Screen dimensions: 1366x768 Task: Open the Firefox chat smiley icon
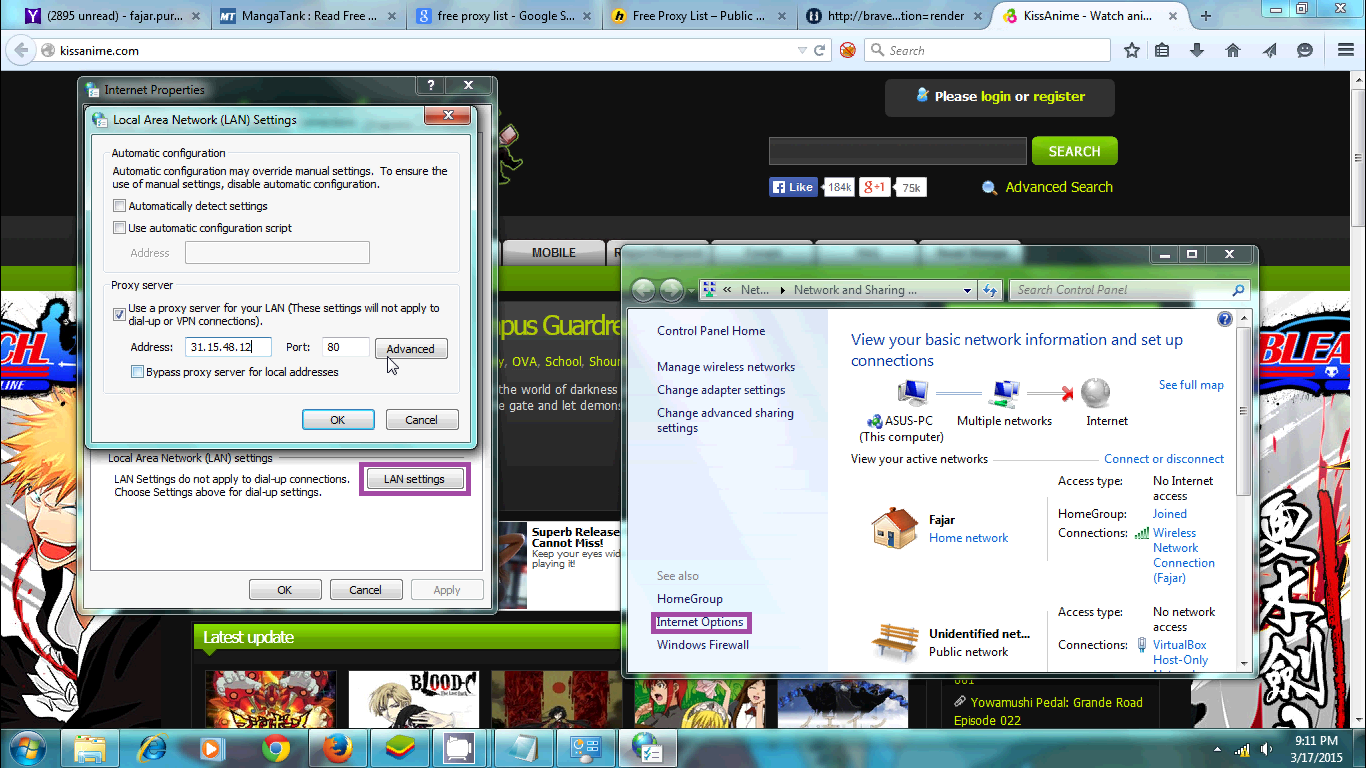(1305, 50)
